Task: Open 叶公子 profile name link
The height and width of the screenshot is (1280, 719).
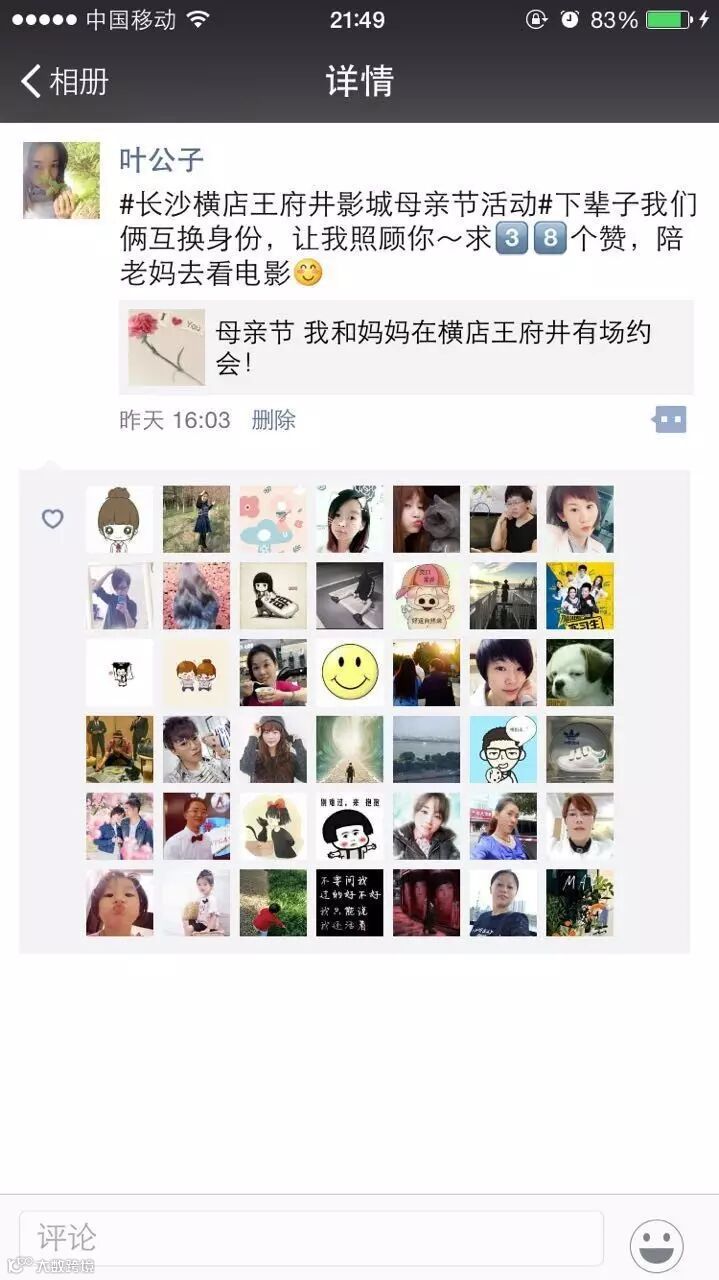Action: click(161, 159)
